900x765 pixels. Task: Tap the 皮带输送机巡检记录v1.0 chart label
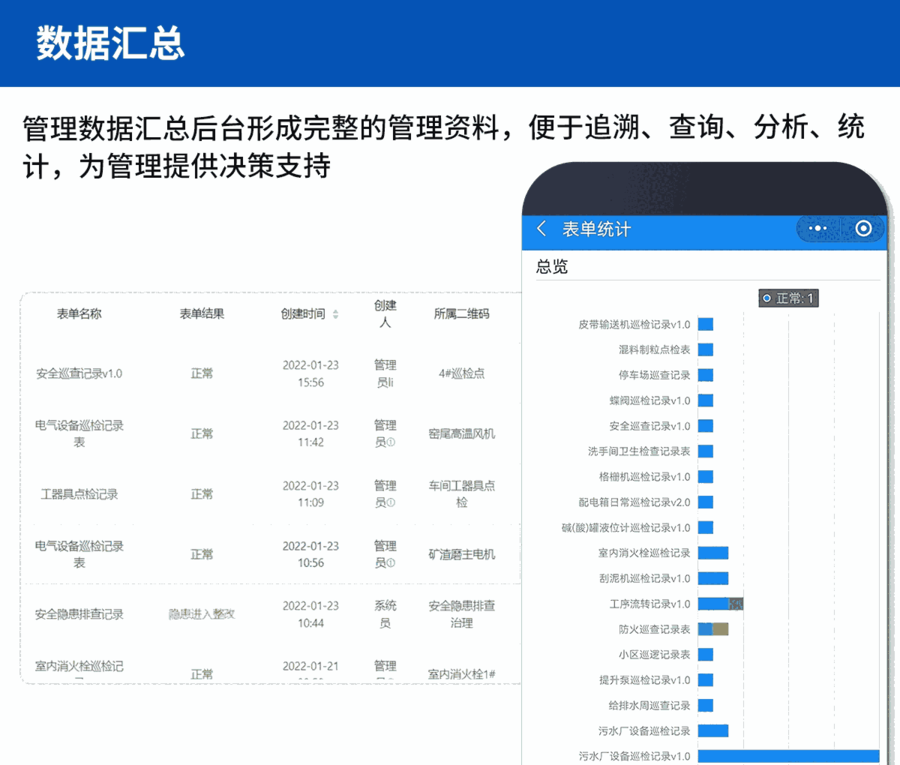pos(634,324)
